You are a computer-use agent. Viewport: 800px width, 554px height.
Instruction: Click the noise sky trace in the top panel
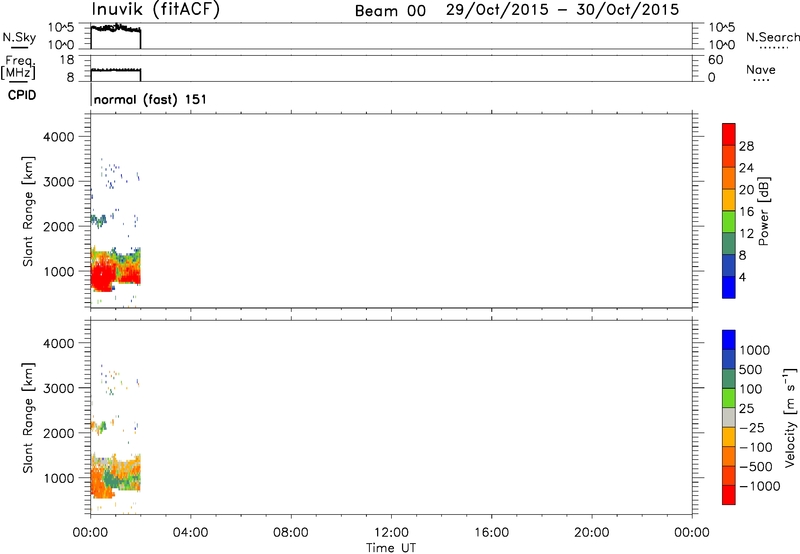(x=115, y=28)
